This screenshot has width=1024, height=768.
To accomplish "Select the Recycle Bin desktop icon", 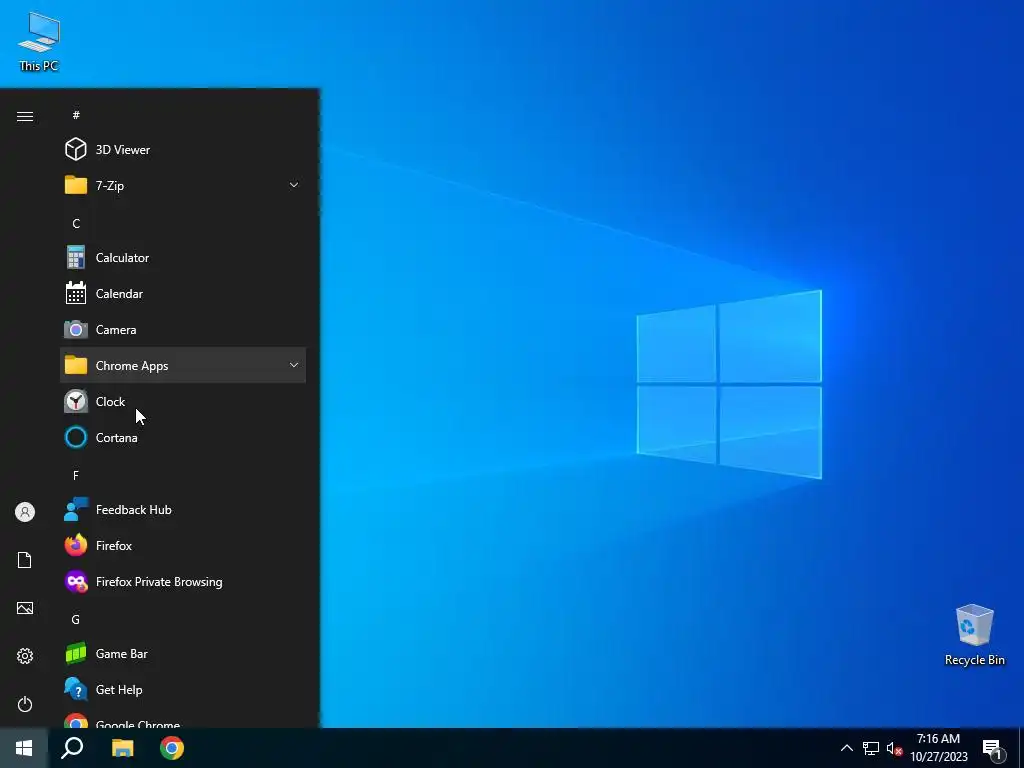I will pos(974,635).
